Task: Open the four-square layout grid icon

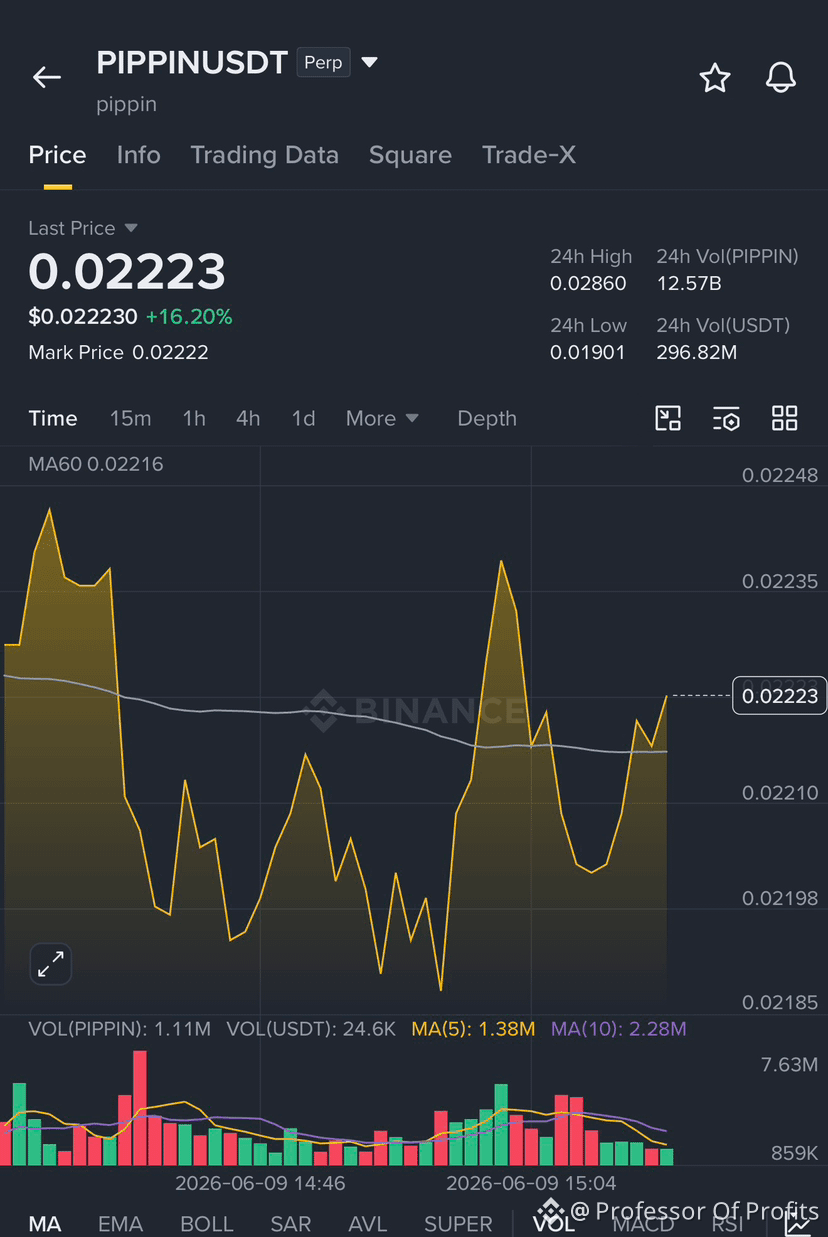Action: 785,418
